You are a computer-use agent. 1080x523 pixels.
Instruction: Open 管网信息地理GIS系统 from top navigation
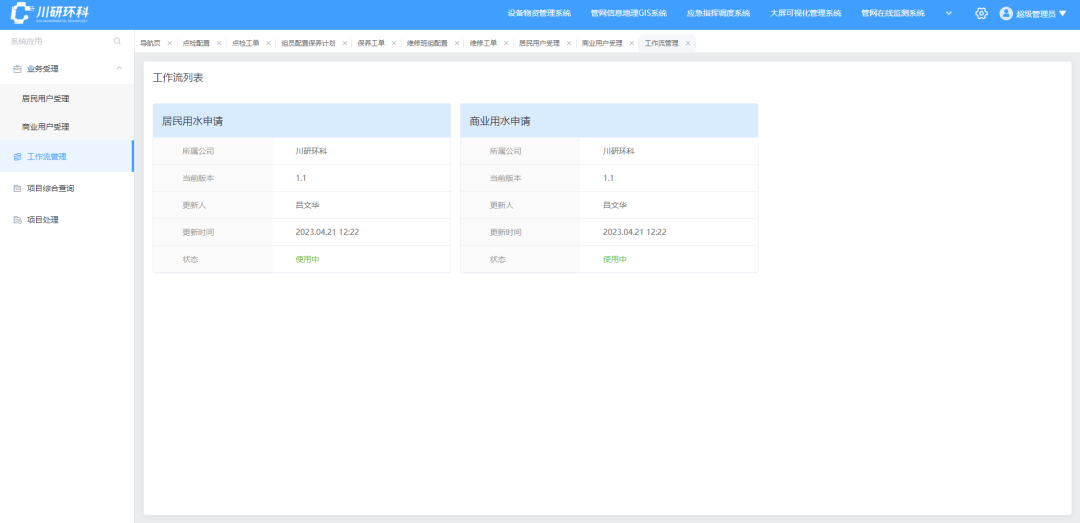click(628, 13)
